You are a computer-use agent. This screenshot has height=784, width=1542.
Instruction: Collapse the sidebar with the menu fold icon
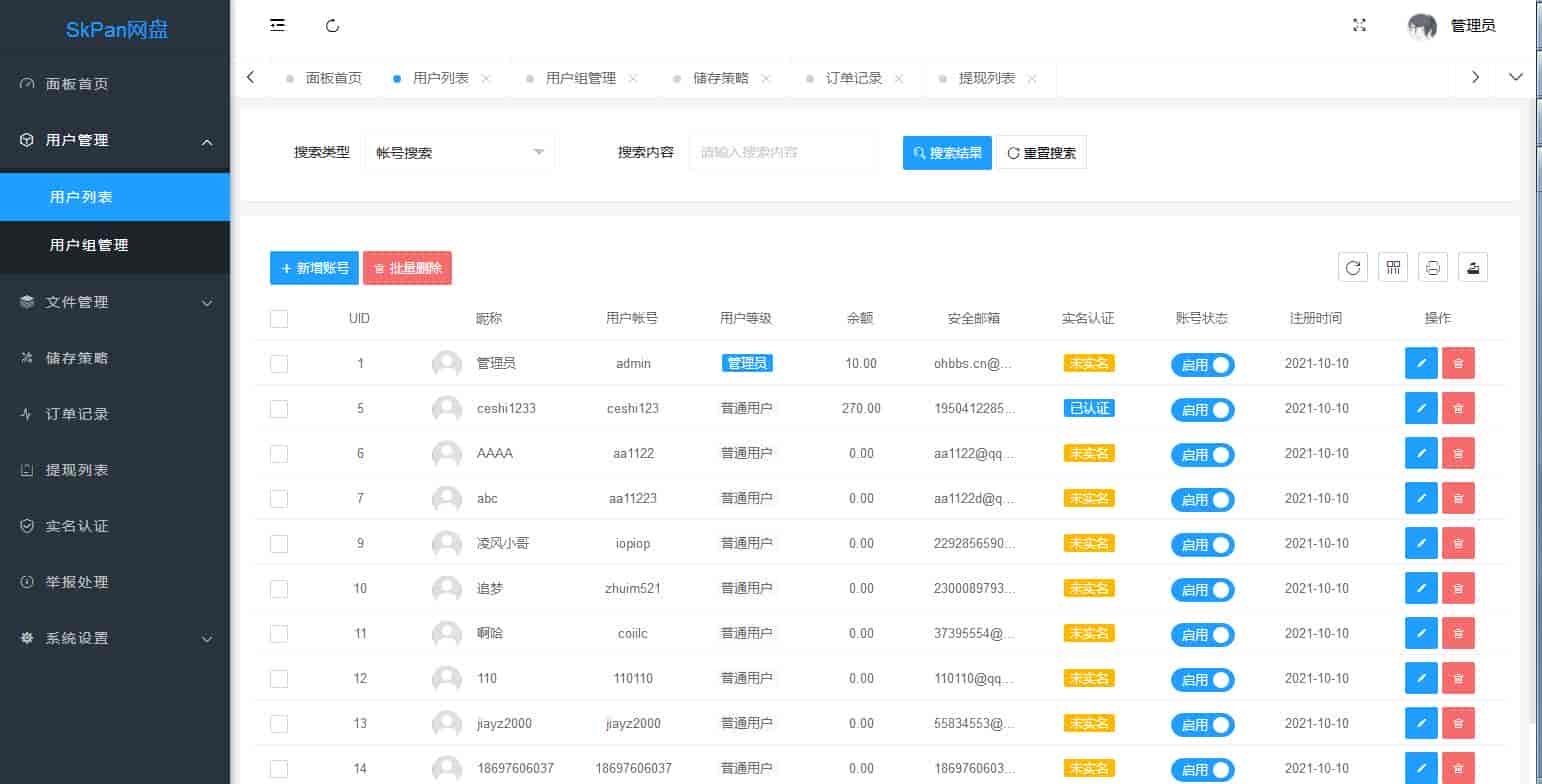click(278, 26)
